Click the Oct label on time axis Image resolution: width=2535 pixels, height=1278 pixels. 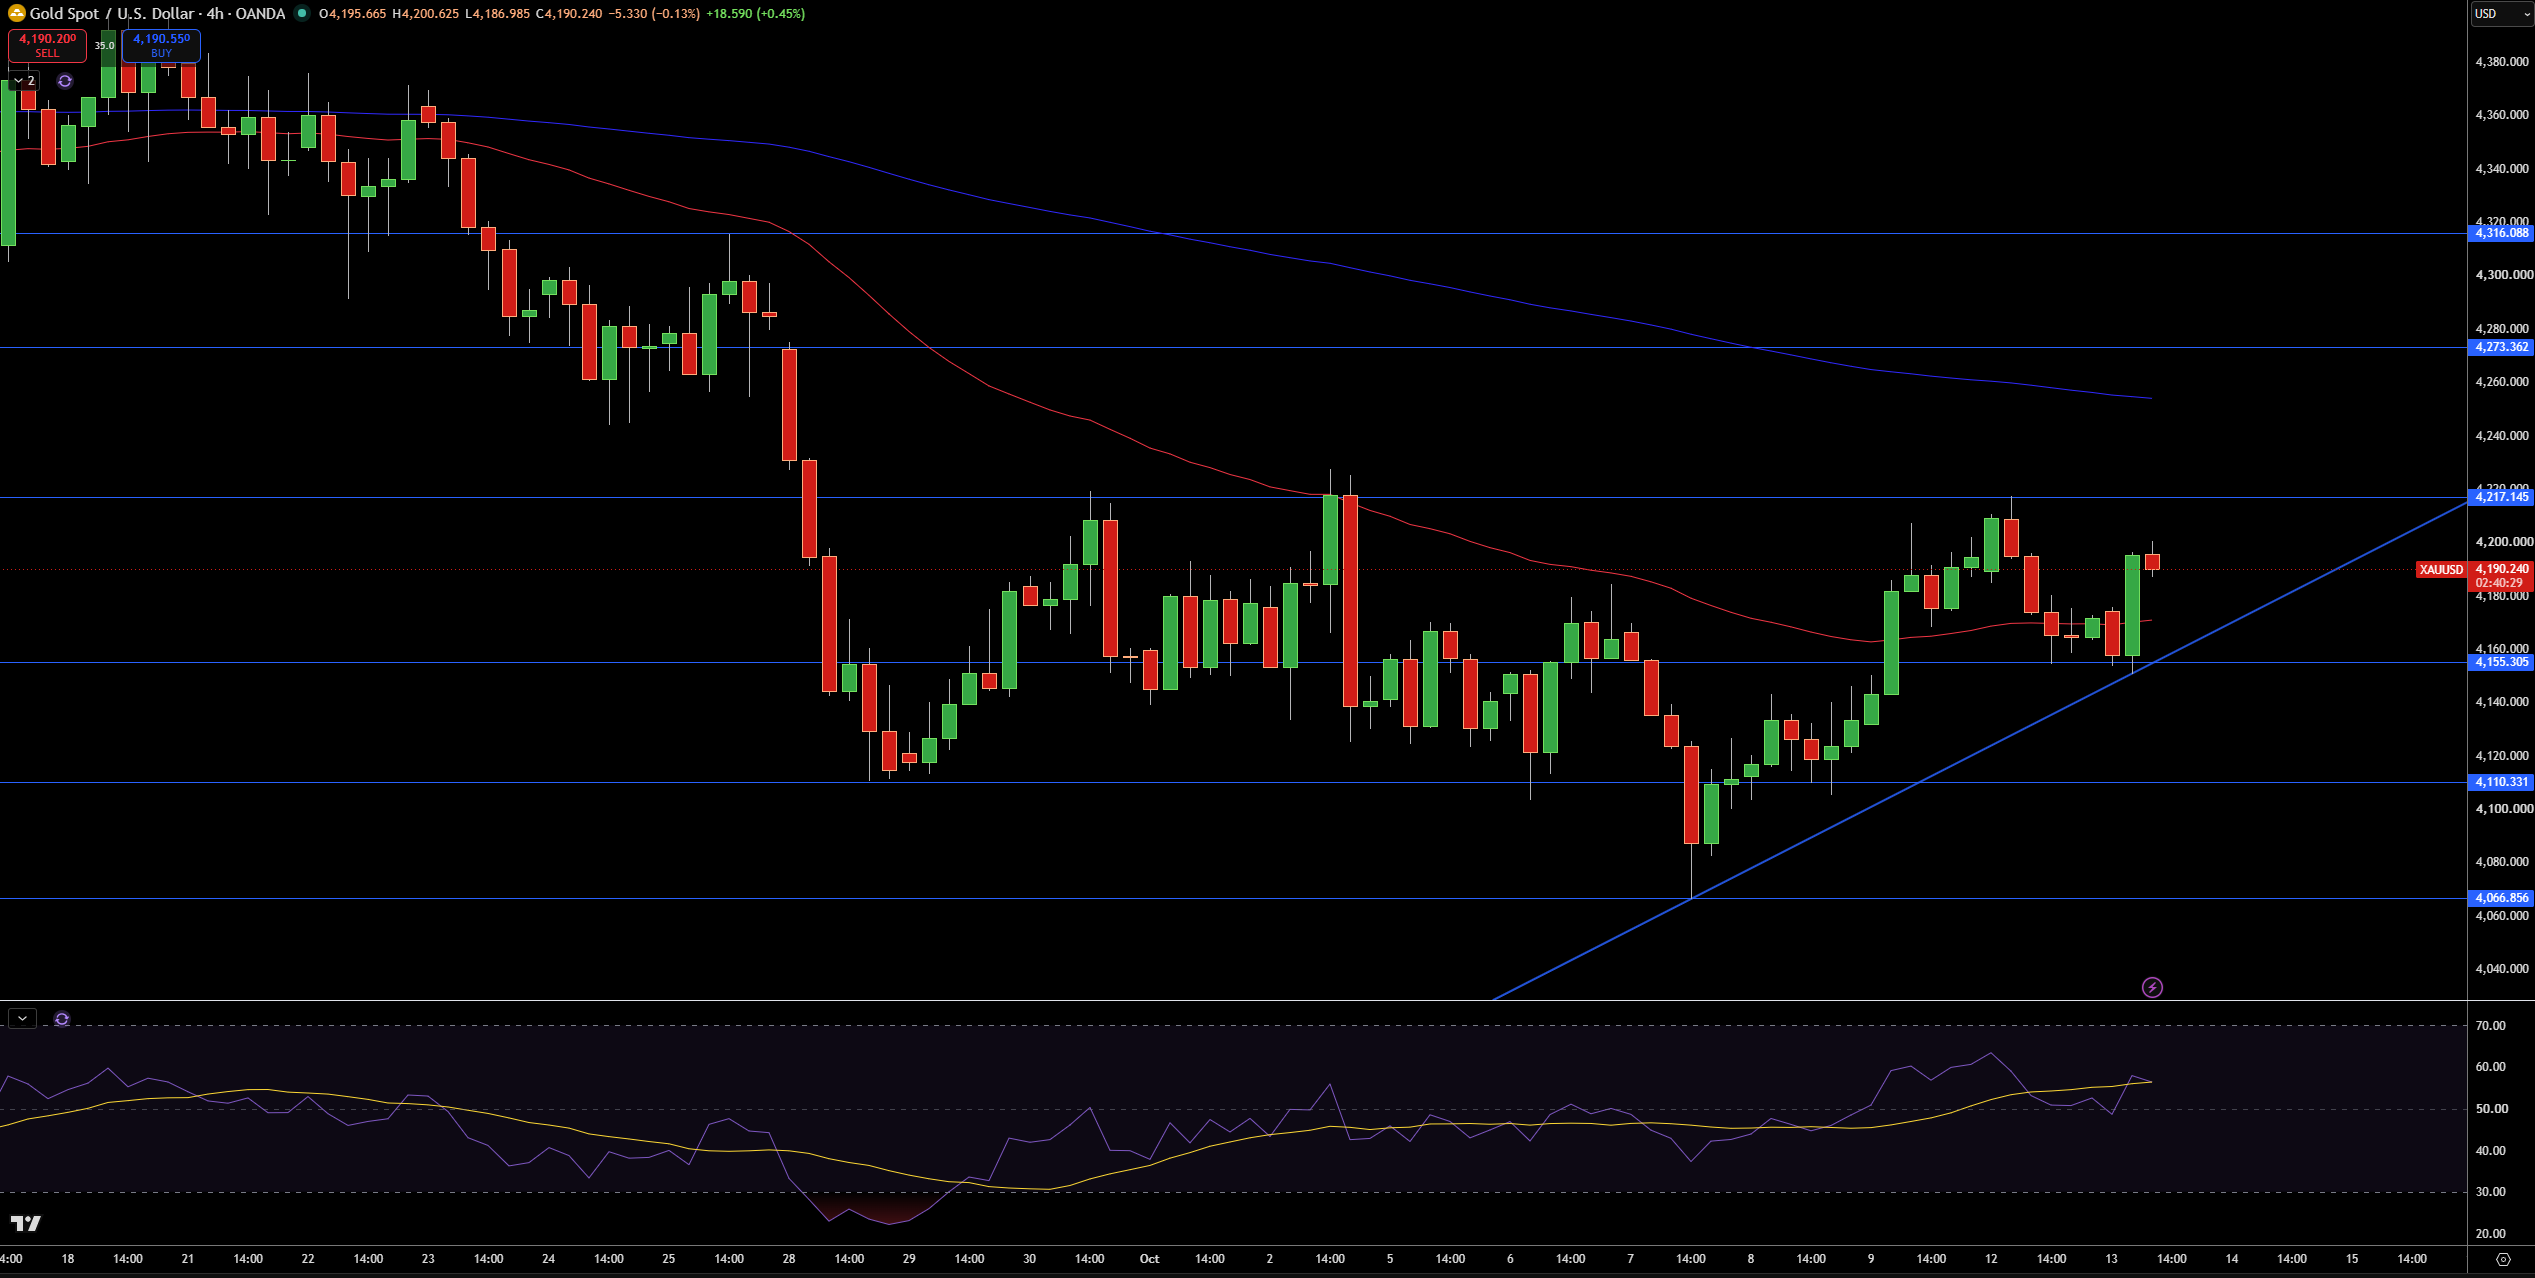pyautogui.click(x=1149, y=1259)
